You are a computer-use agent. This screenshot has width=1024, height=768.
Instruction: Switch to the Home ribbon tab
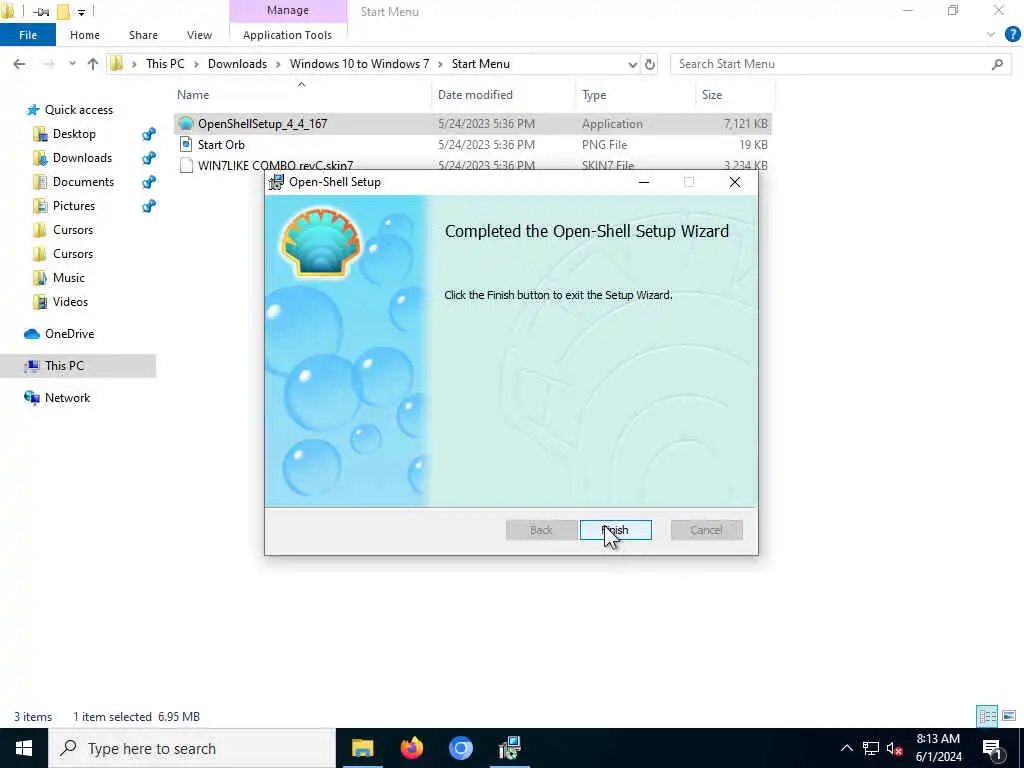(x=85, y=35)
